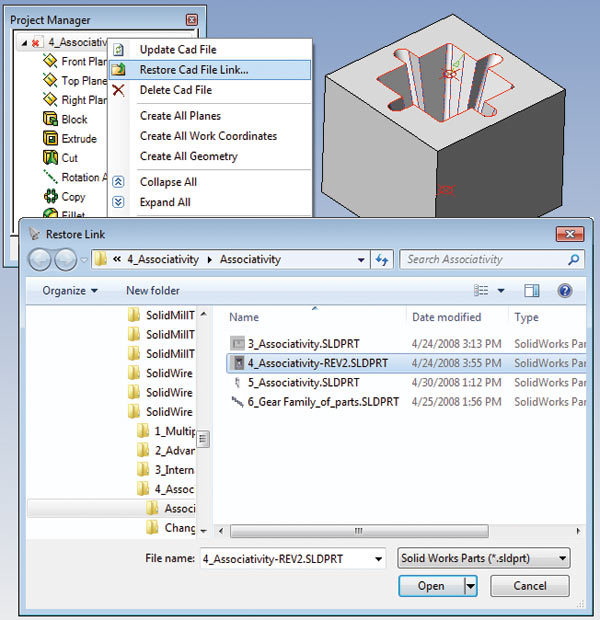
Task: Click the Open button
Action: 431,586
